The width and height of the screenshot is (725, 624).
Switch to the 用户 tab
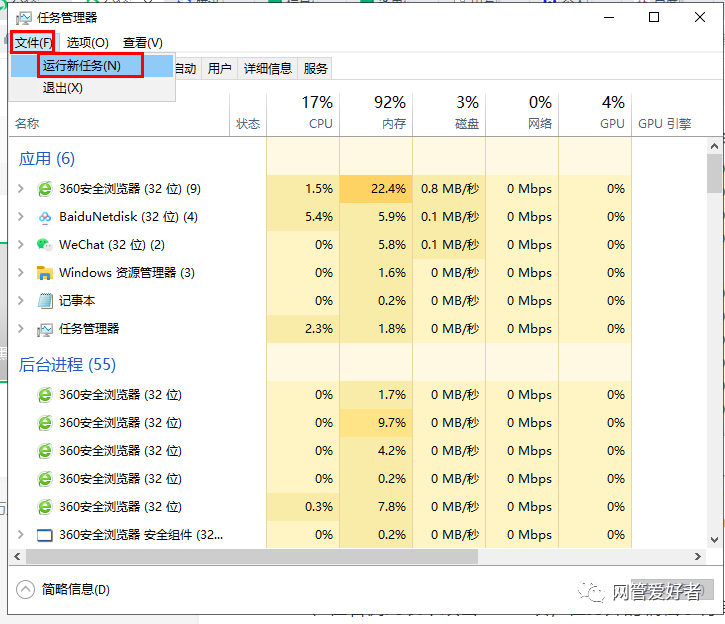pos(219,68)
